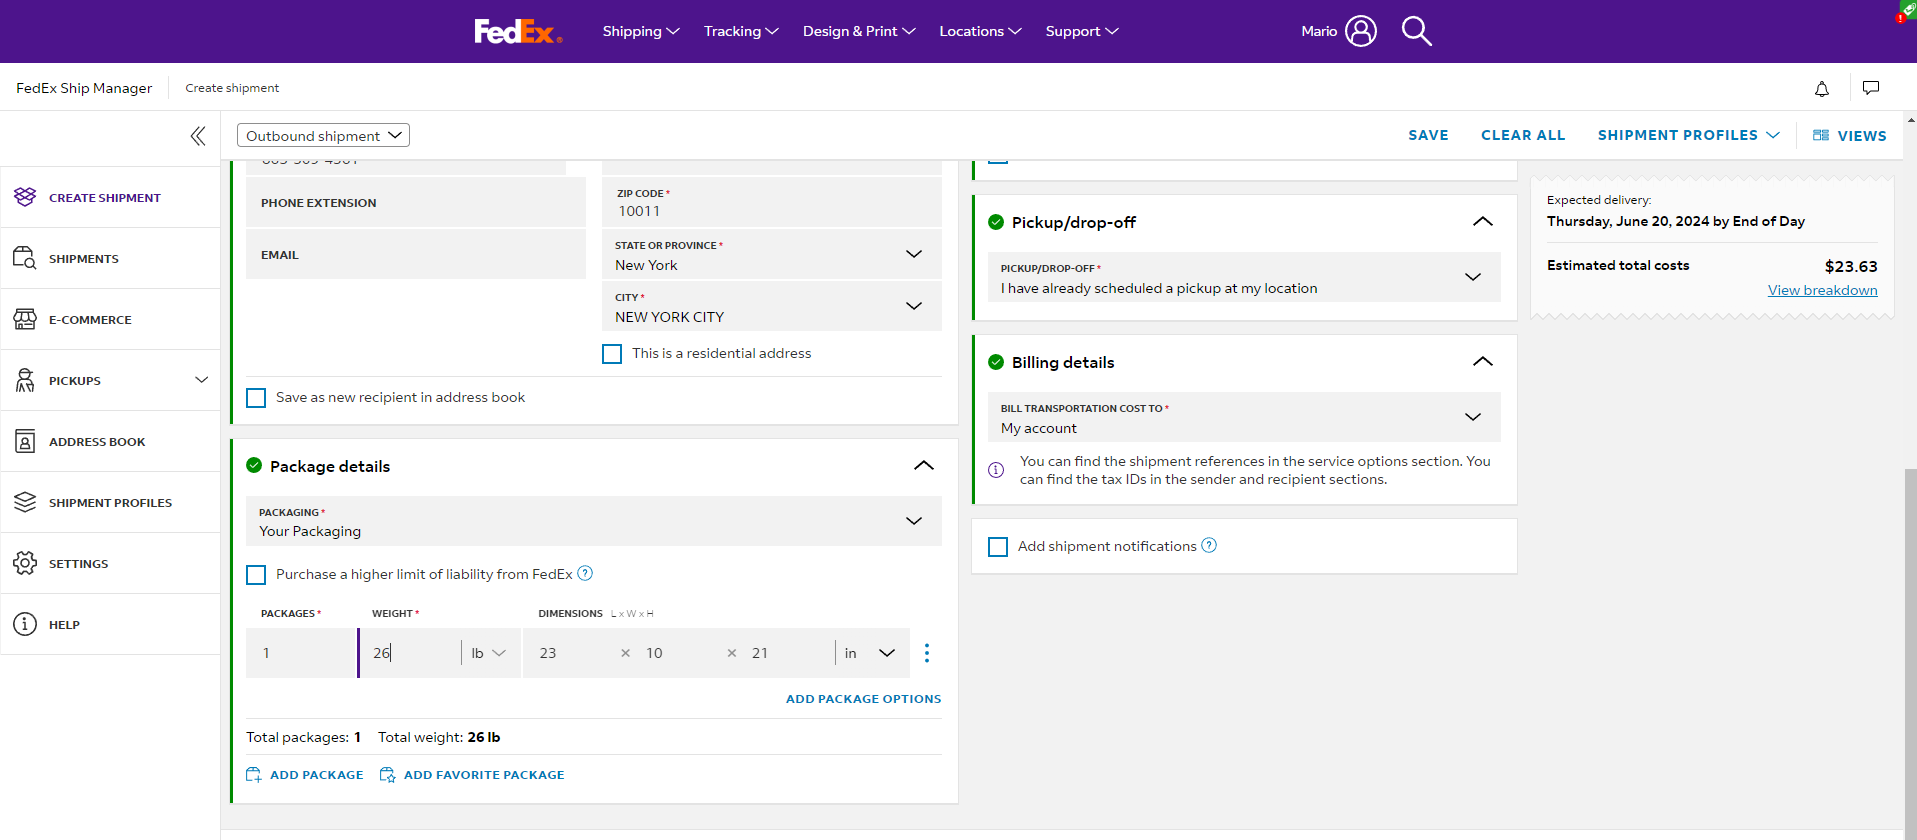This screenshot has width=1917, height=840.
Task: Open the weight unit lb dropdown
Action: click(489, 653)
